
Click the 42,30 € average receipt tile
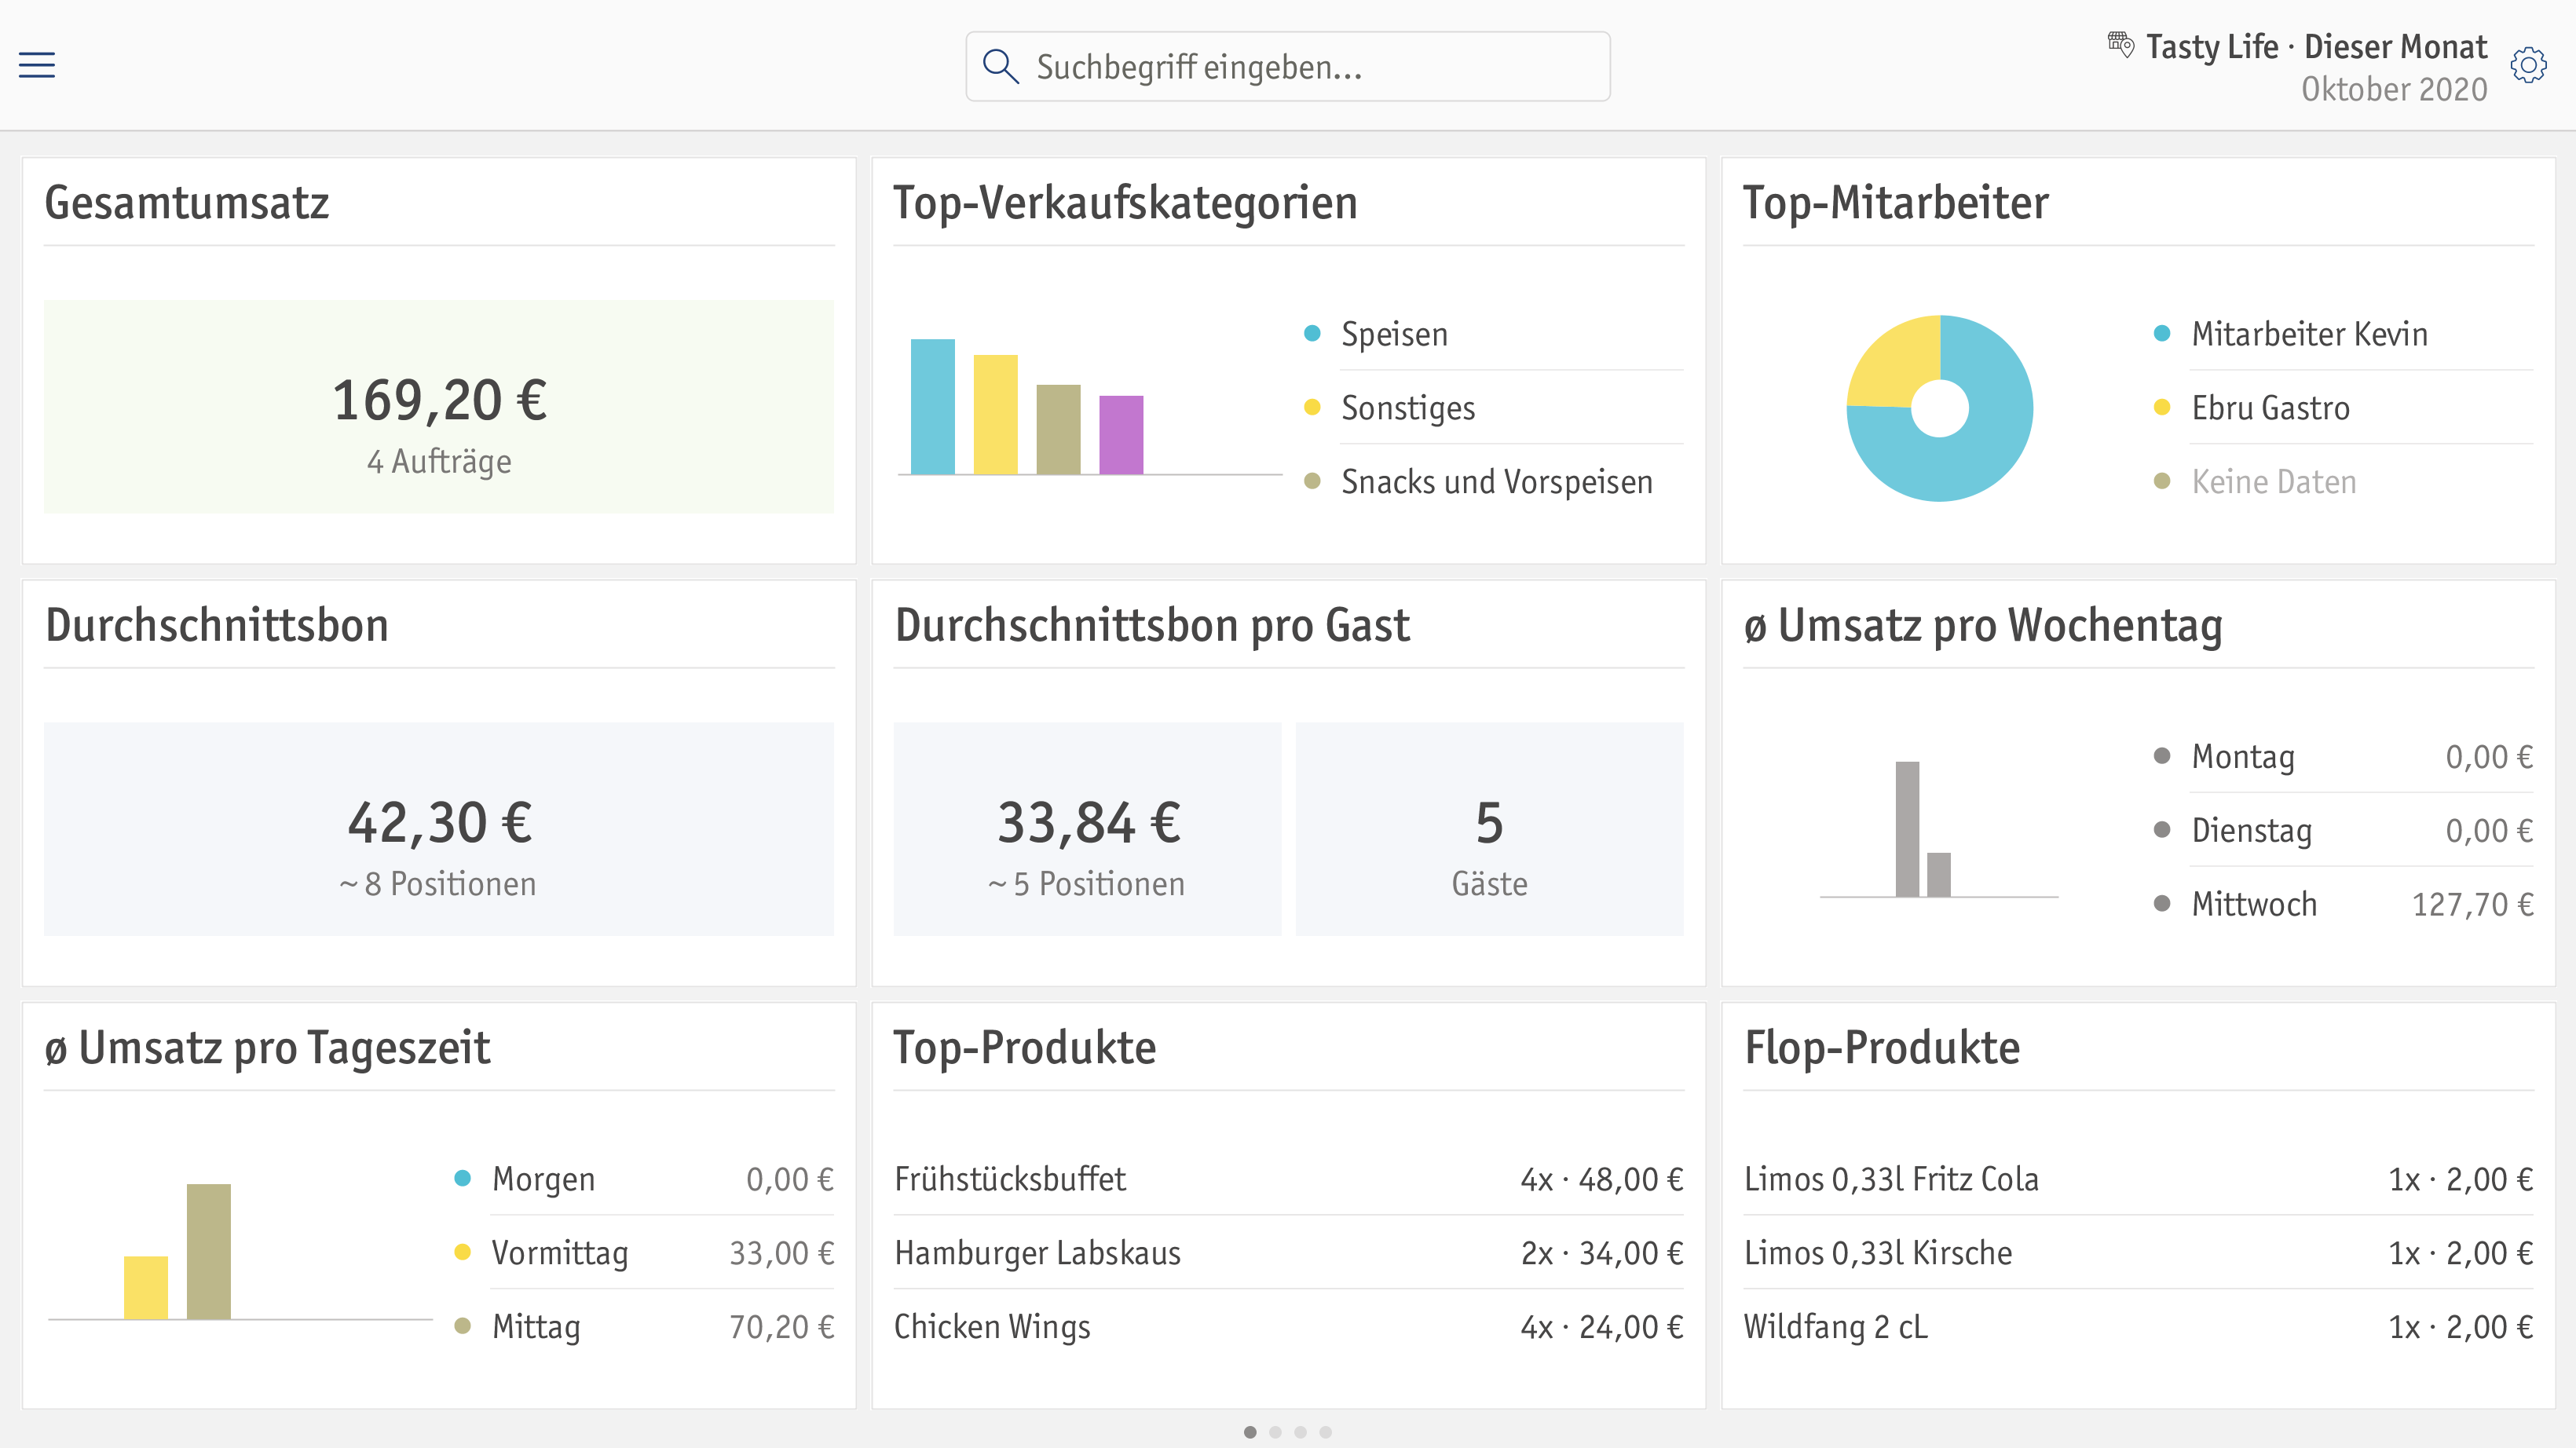pyautogui.click(x=439, y=829)
